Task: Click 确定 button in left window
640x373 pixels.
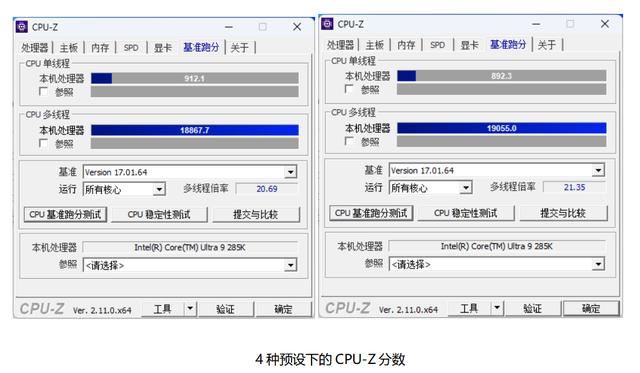Action: 283,309
